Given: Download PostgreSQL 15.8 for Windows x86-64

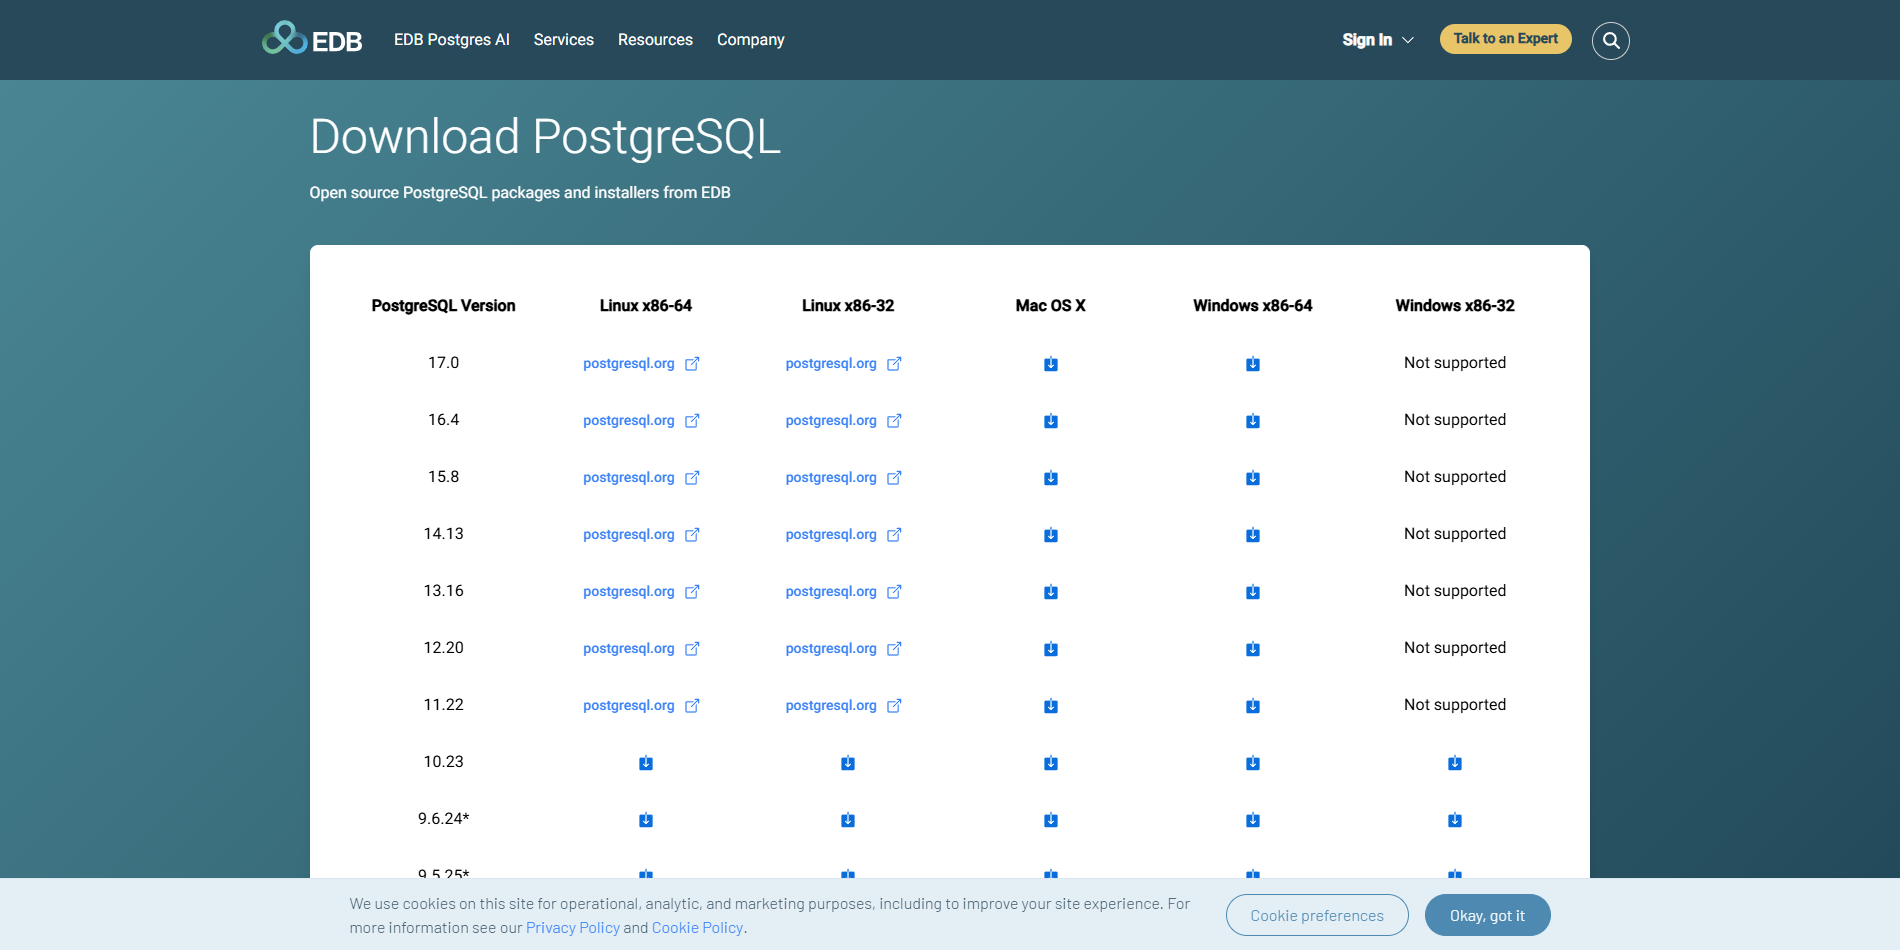Looking at the screenshot, I should coord(1253,478).
